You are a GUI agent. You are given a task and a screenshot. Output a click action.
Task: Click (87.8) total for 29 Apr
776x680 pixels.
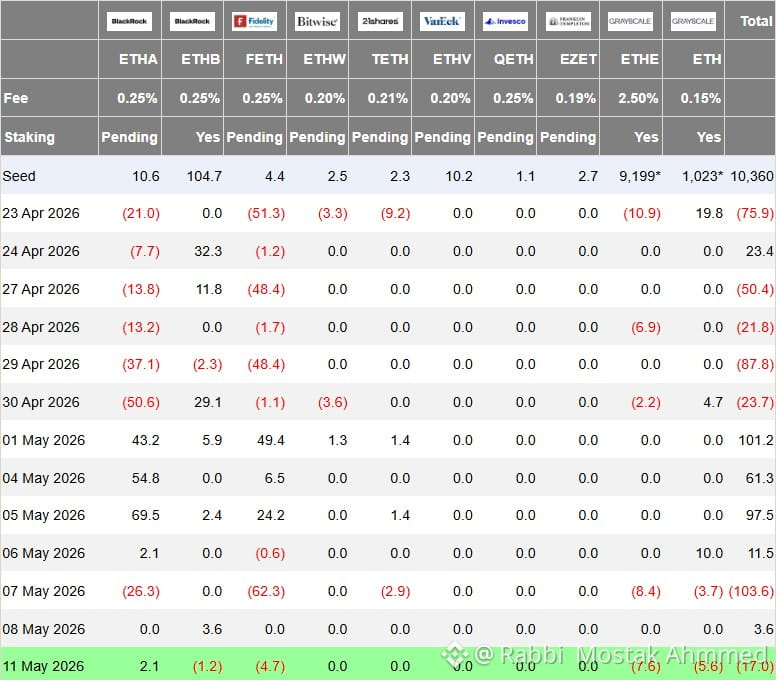(x=755, y=364)
